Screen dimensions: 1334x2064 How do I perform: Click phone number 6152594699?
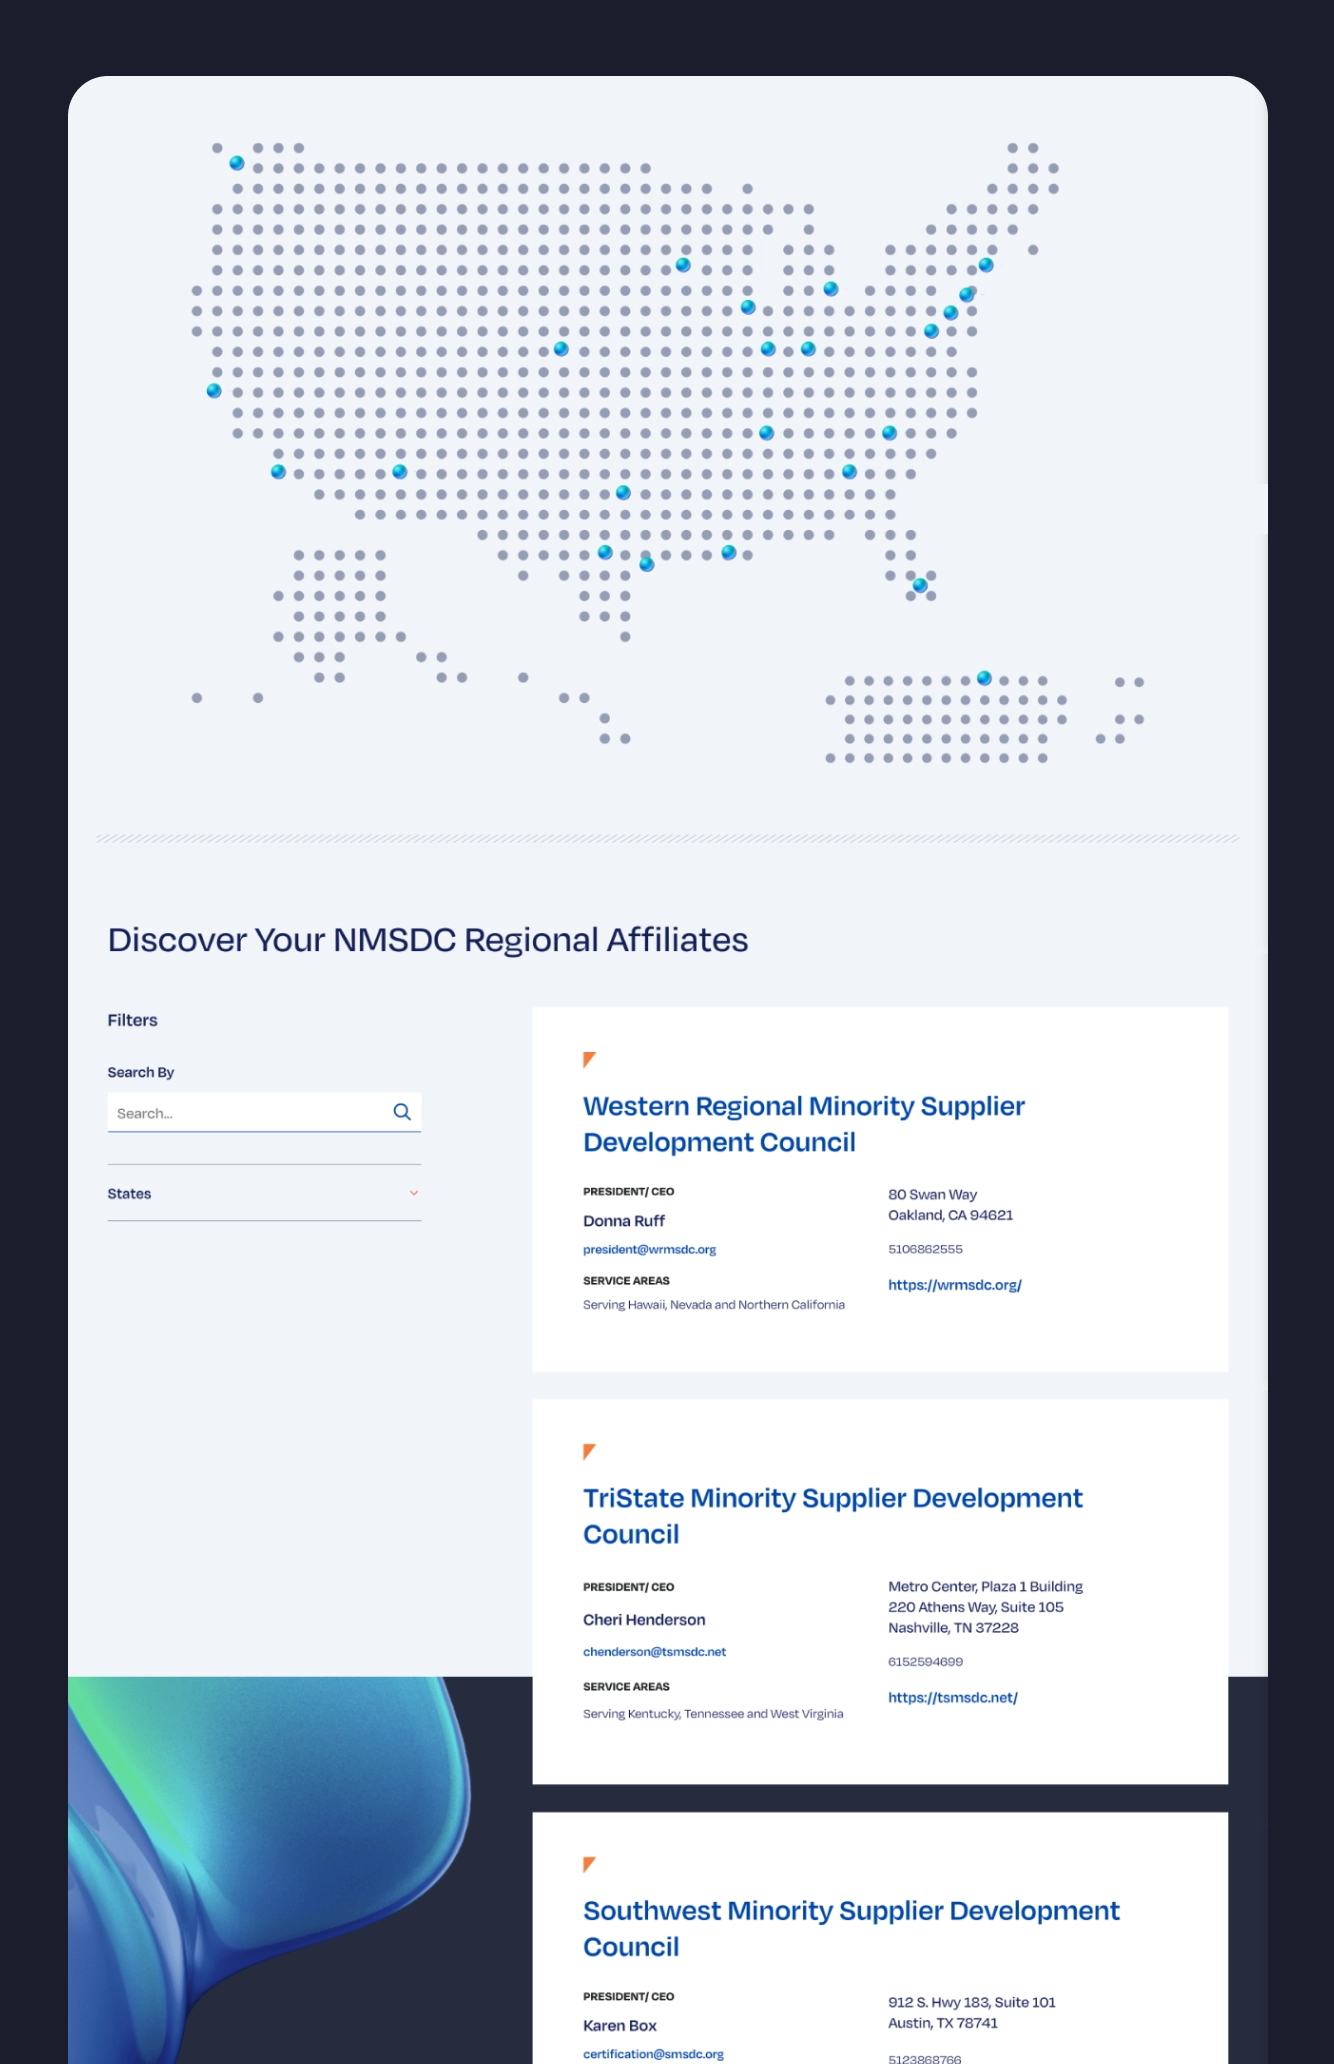925,1662
